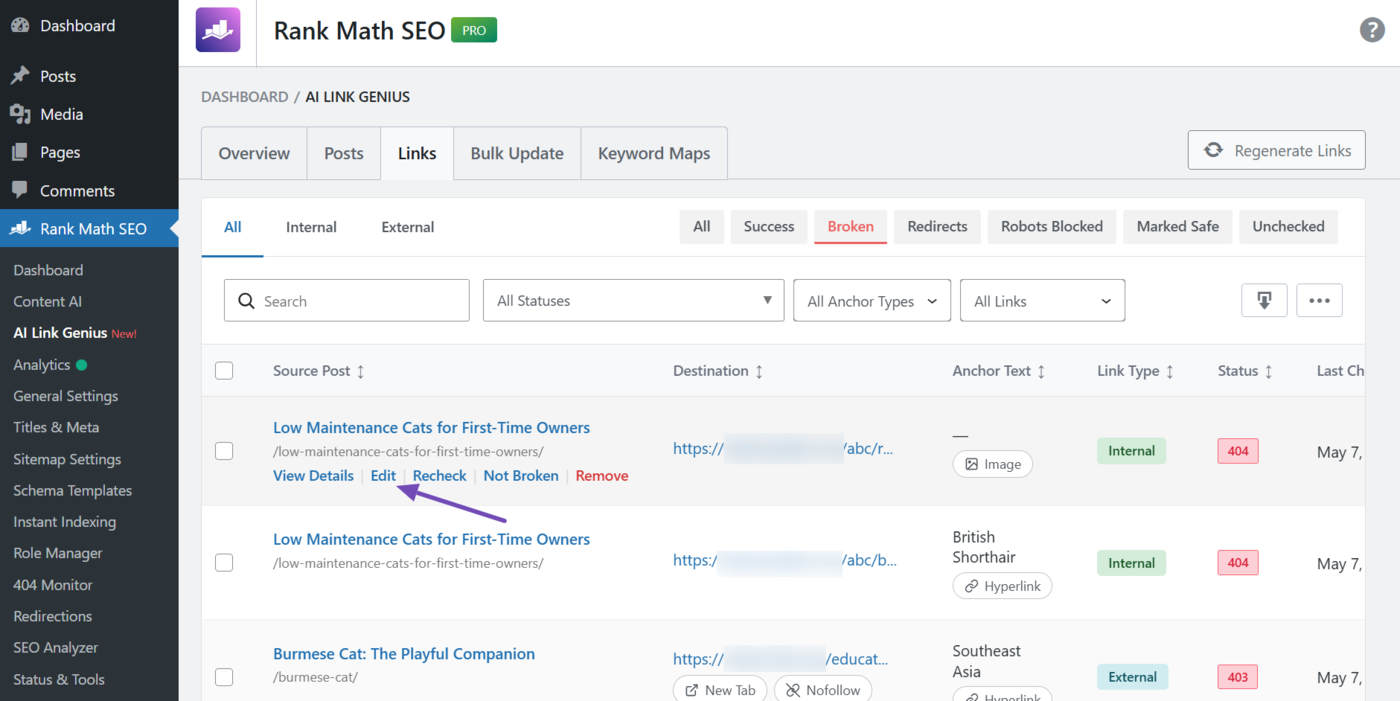
Task: Click the Posts pin icon in sidebar
Action: pos(20,76)
